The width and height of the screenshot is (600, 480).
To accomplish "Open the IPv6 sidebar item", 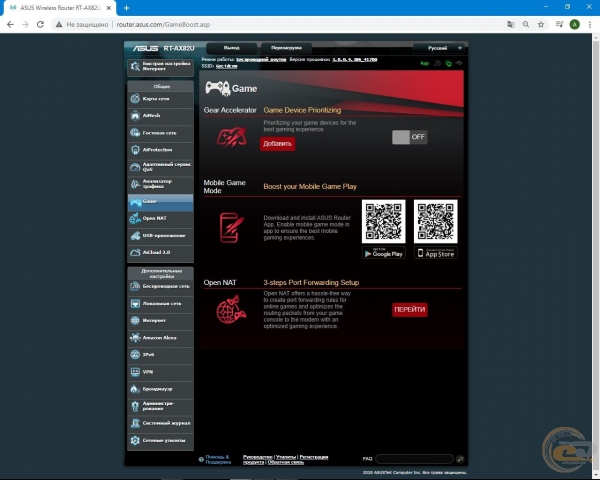I will coord(160,355).
